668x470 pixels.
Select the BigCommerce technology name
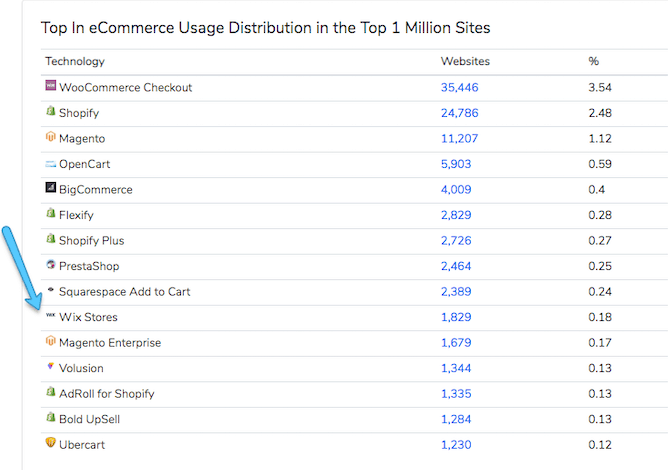pyautogui.click(x=96, y=190)
